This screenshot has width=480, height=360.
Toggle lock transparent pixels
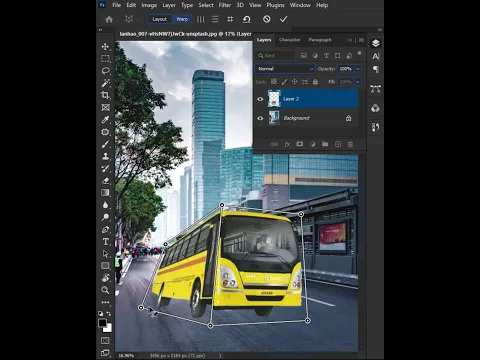[x=274, y=81]
